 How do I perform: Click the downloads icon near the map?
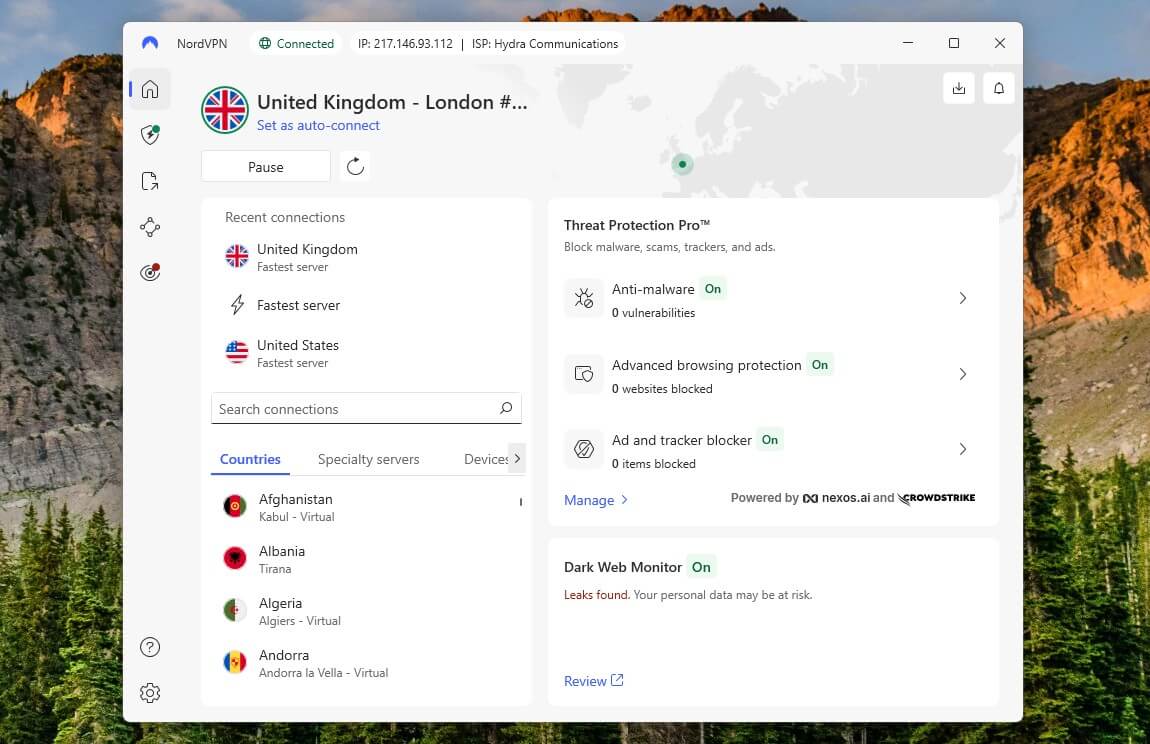pyautogui.click(x=959, y=88)
